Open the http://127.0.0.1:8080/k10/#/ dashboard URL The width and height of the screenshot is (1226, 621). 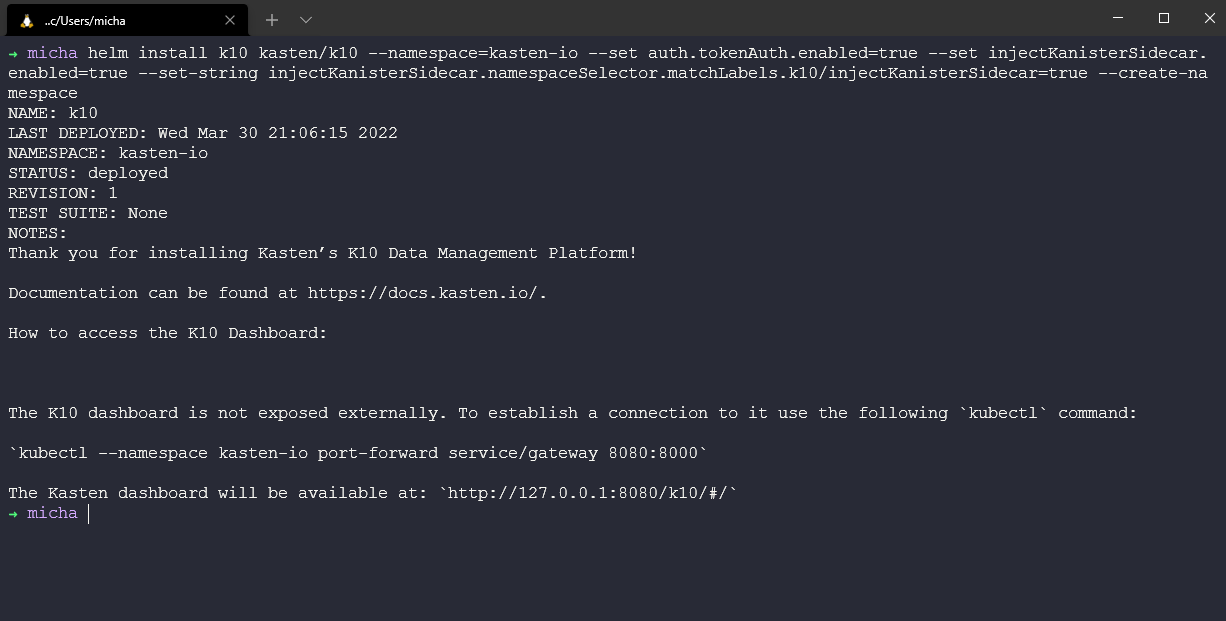(588, 493)
